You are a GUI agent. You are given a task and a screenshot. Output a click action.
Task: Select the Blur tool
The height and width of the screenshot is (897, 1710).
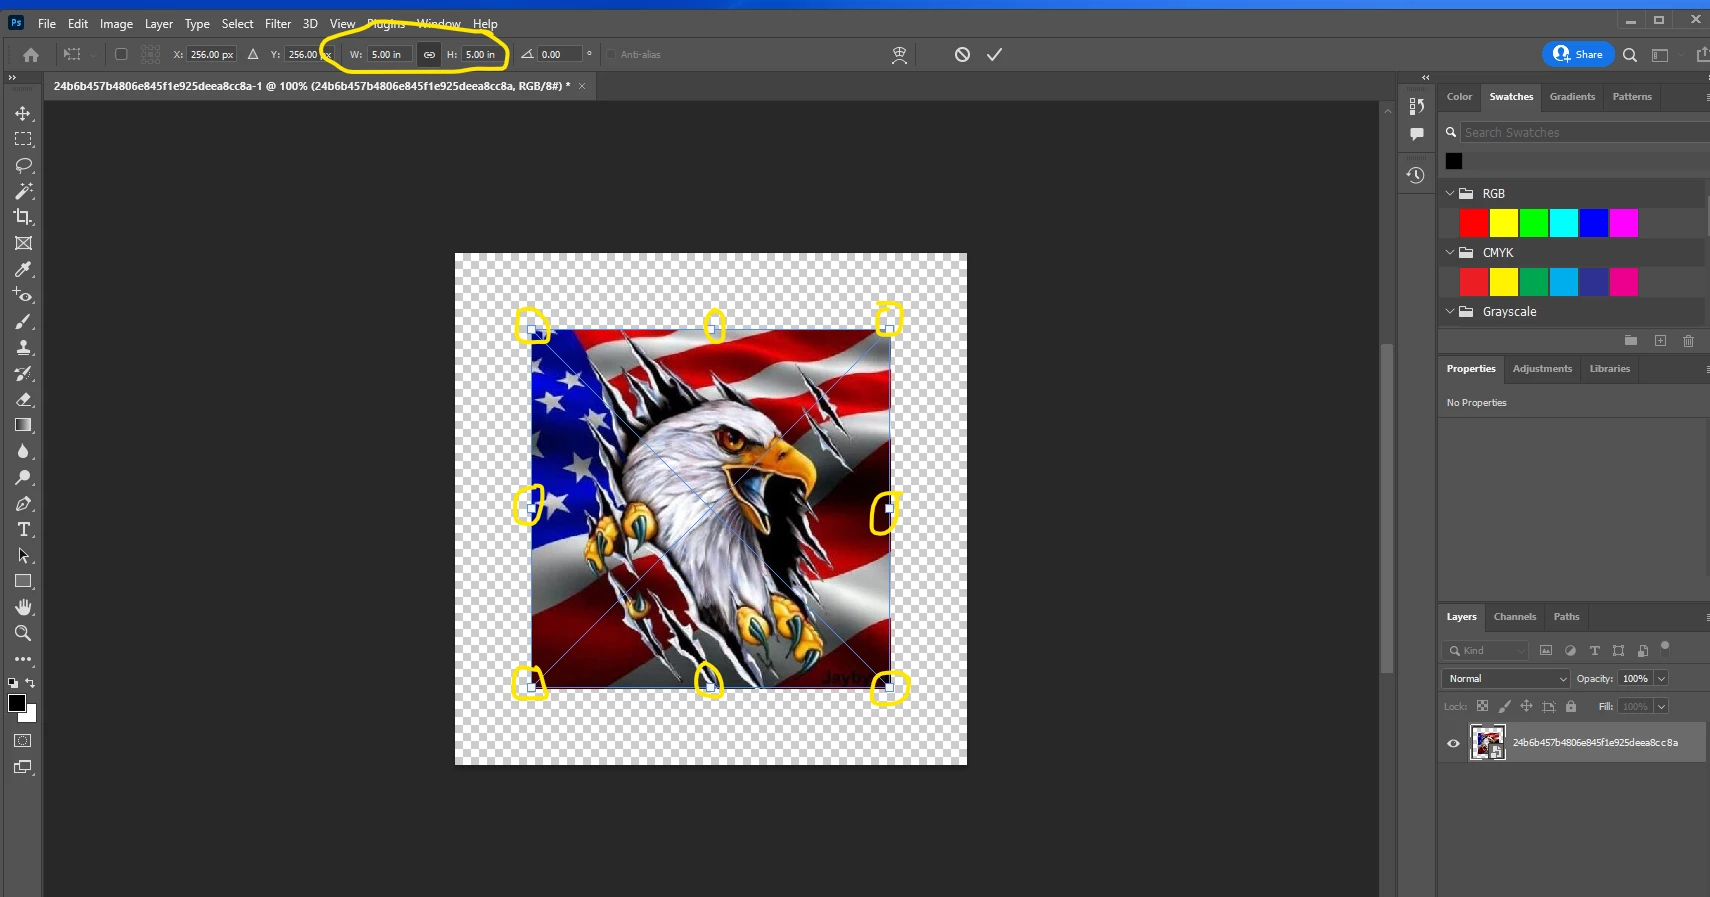[x=23, y=451]
